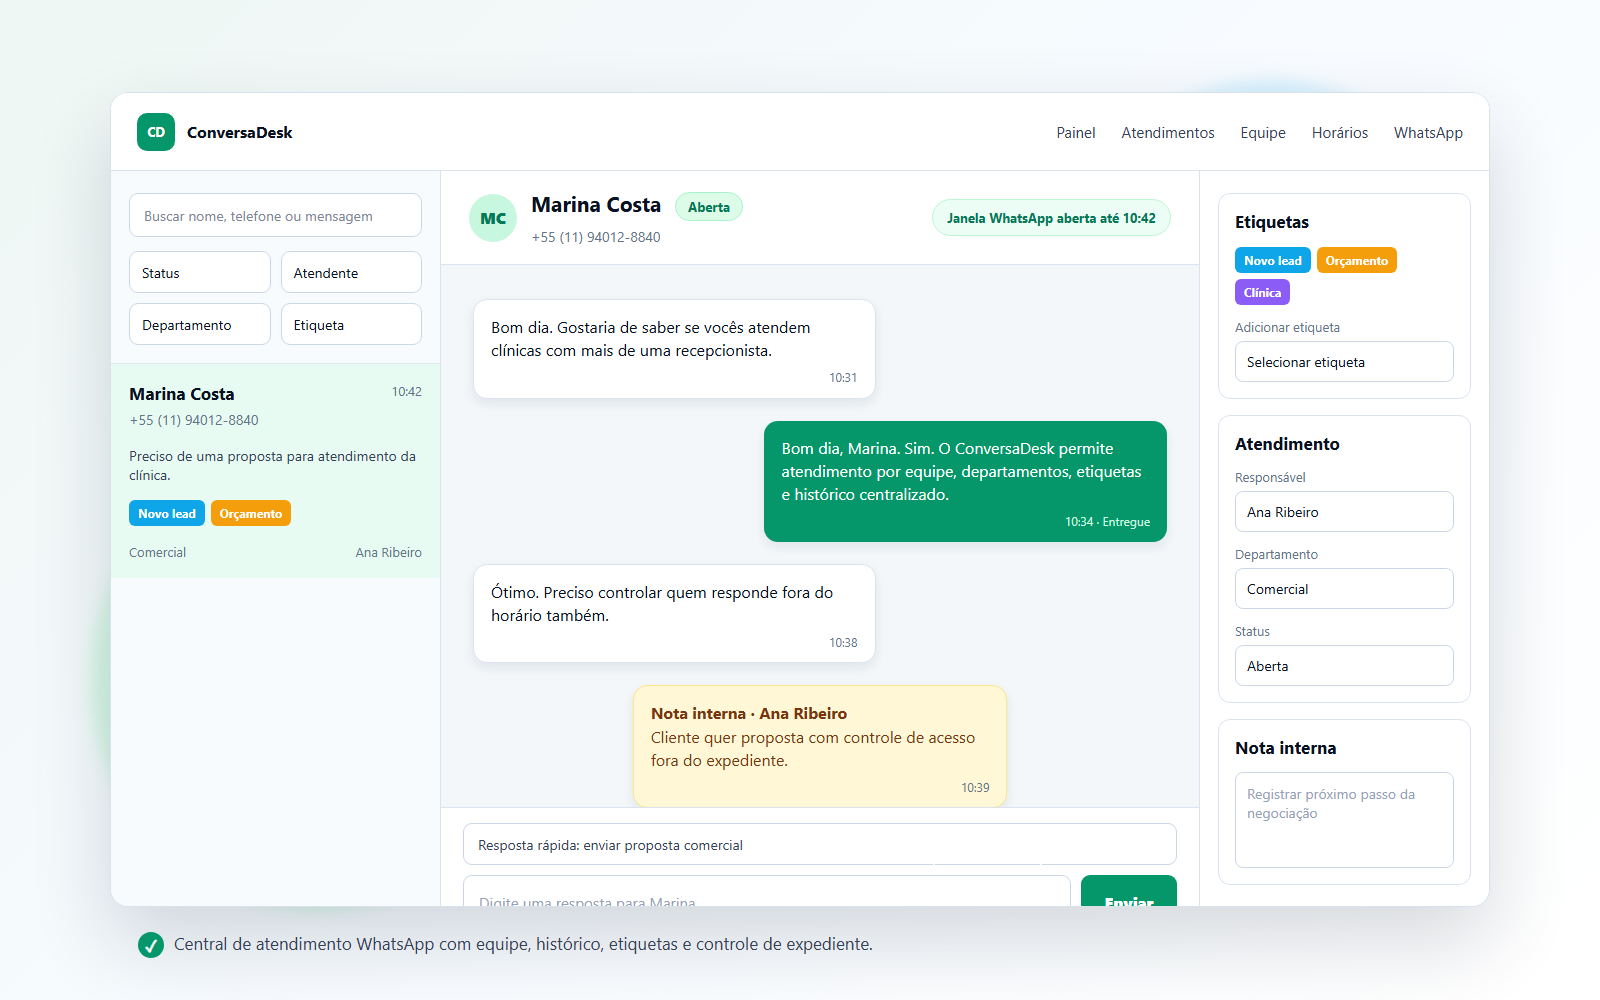Click the Etiquetas panel heading
Screen dimensions: 1600x1000
pyautogui.click(x=1272, y=222)
